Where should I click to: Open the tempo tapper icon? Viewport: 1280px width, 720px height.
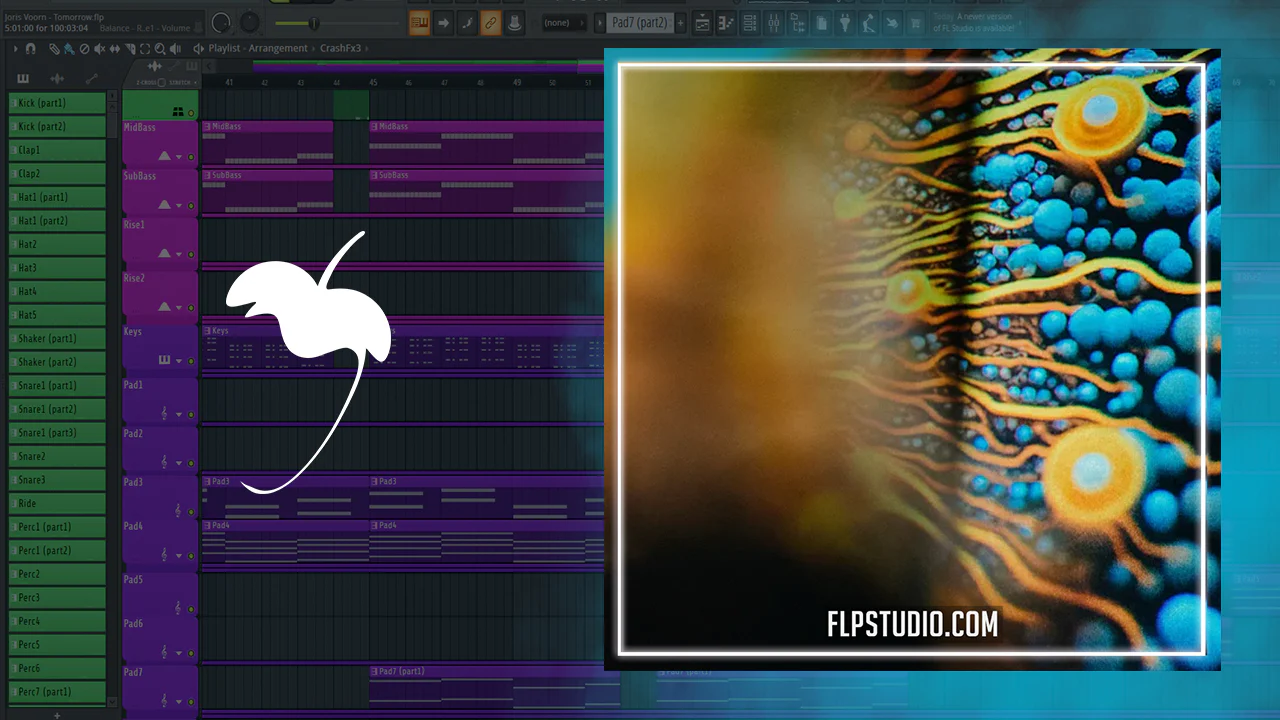tap(868, 23)
